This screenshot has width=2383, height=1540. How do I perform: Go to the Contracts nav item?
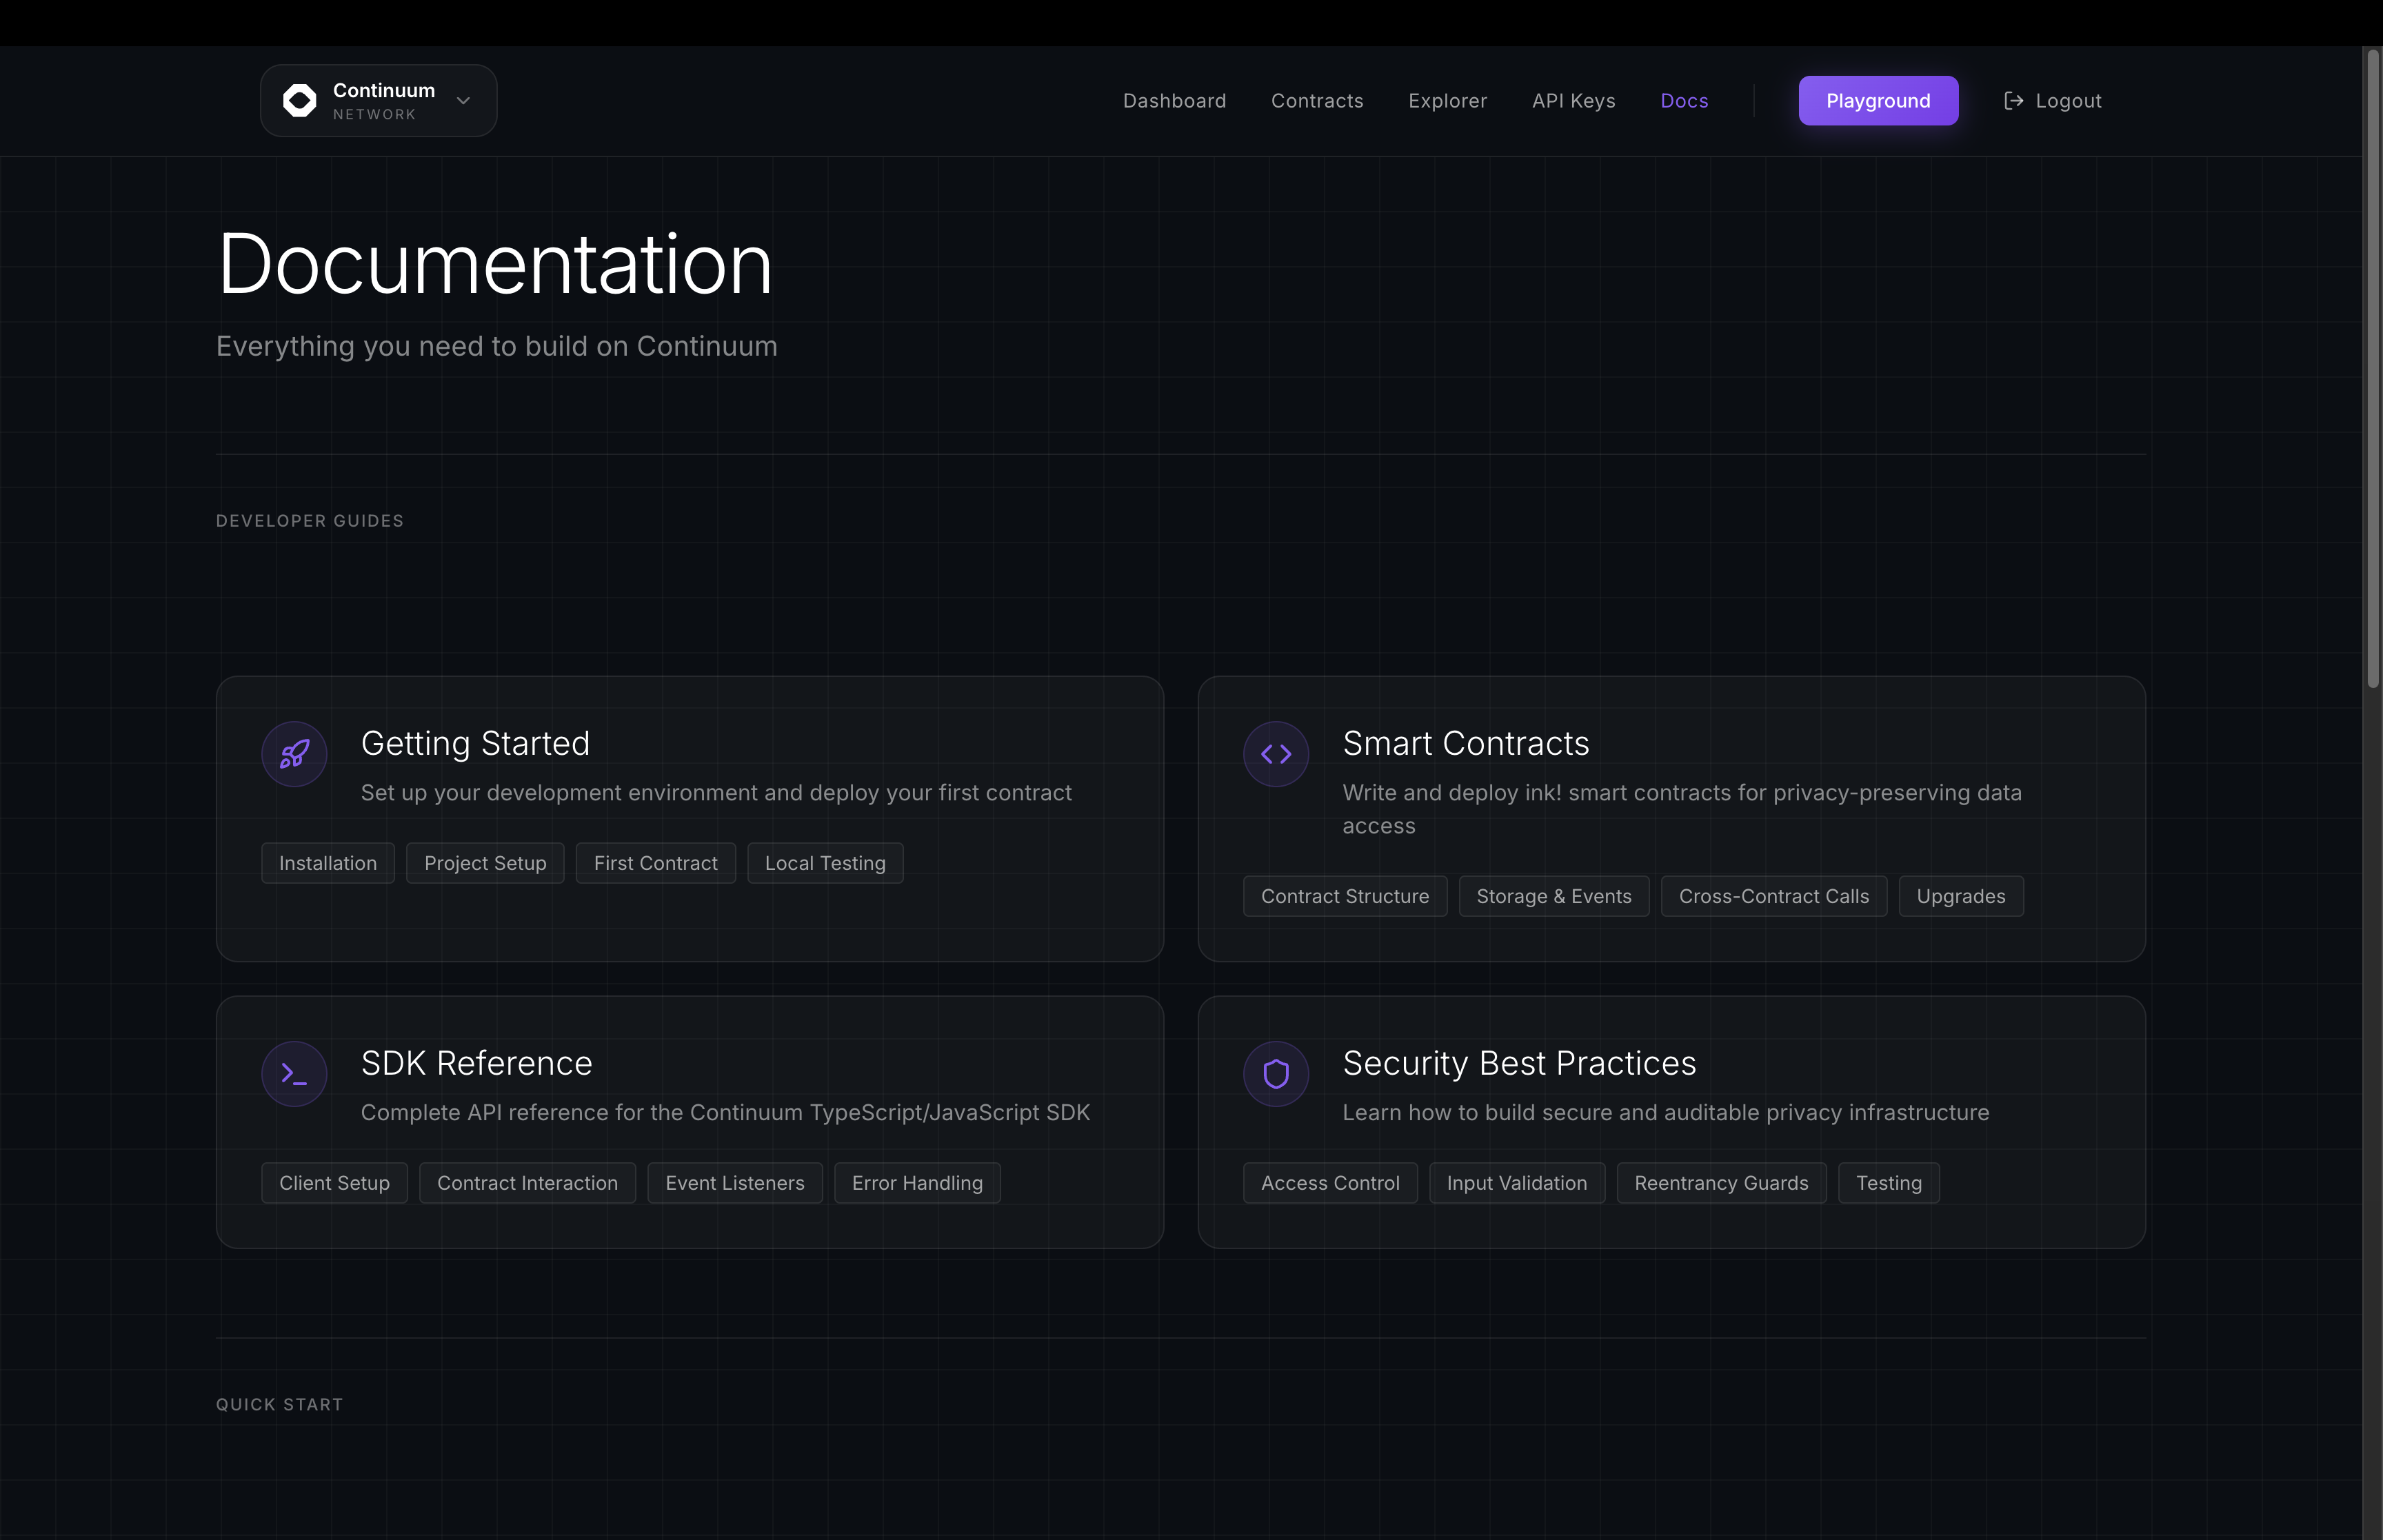point(1316,101)
